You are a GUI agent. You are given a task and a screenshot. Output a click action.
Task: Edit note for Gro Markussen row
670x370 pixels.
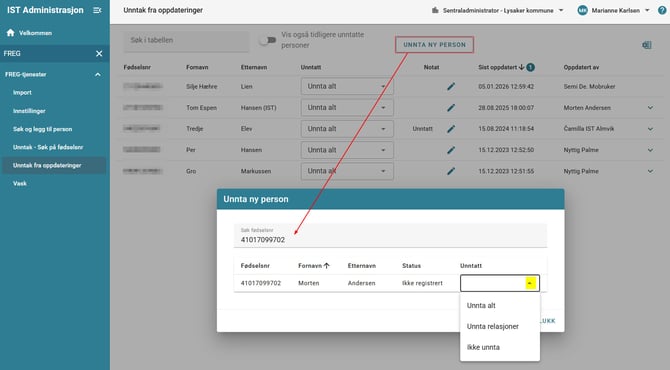tap(451, 171)
